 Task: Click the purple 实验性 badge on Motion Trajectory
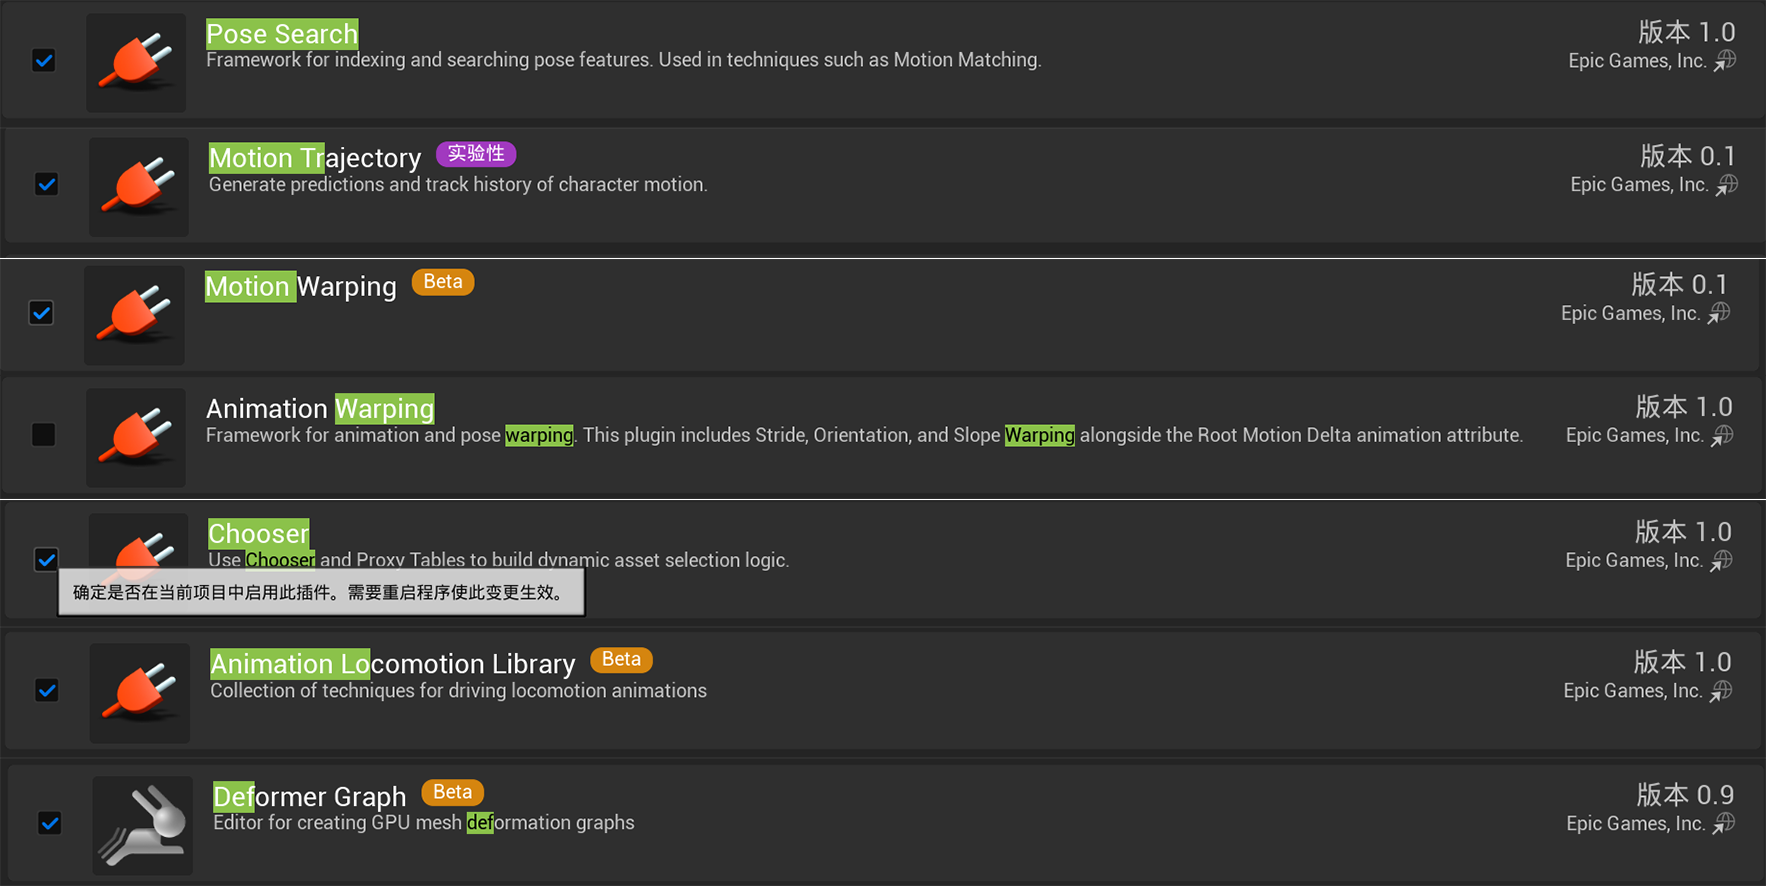pos(476,154)
